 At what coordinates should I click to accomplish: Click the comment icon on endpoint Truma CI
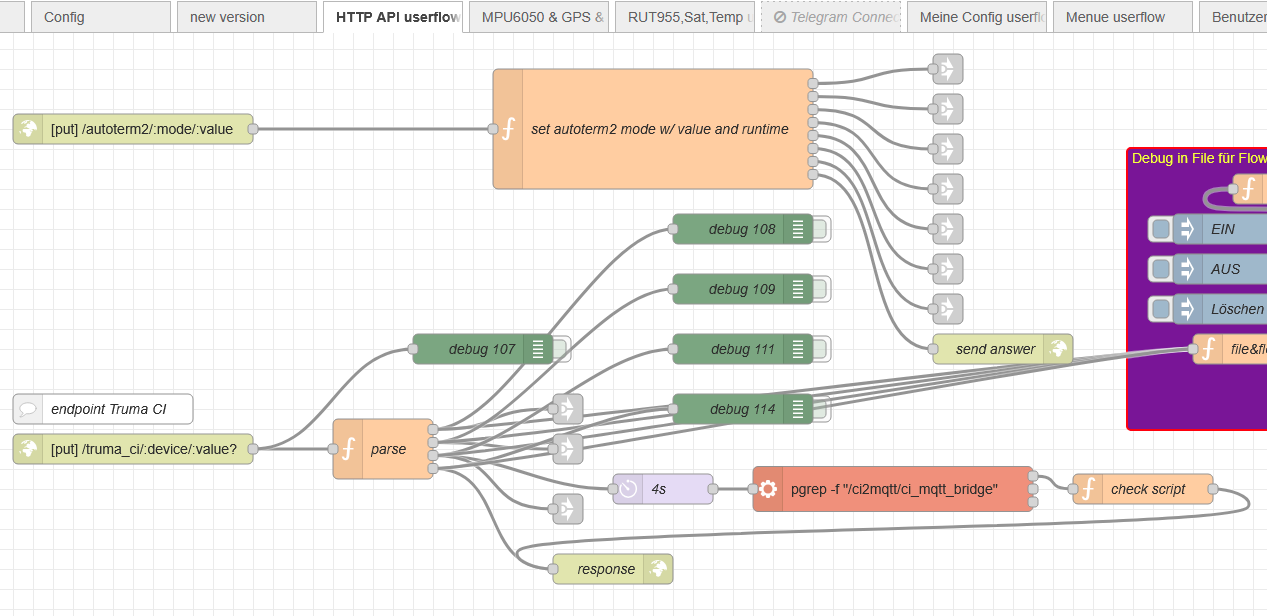tap(28, 409)
